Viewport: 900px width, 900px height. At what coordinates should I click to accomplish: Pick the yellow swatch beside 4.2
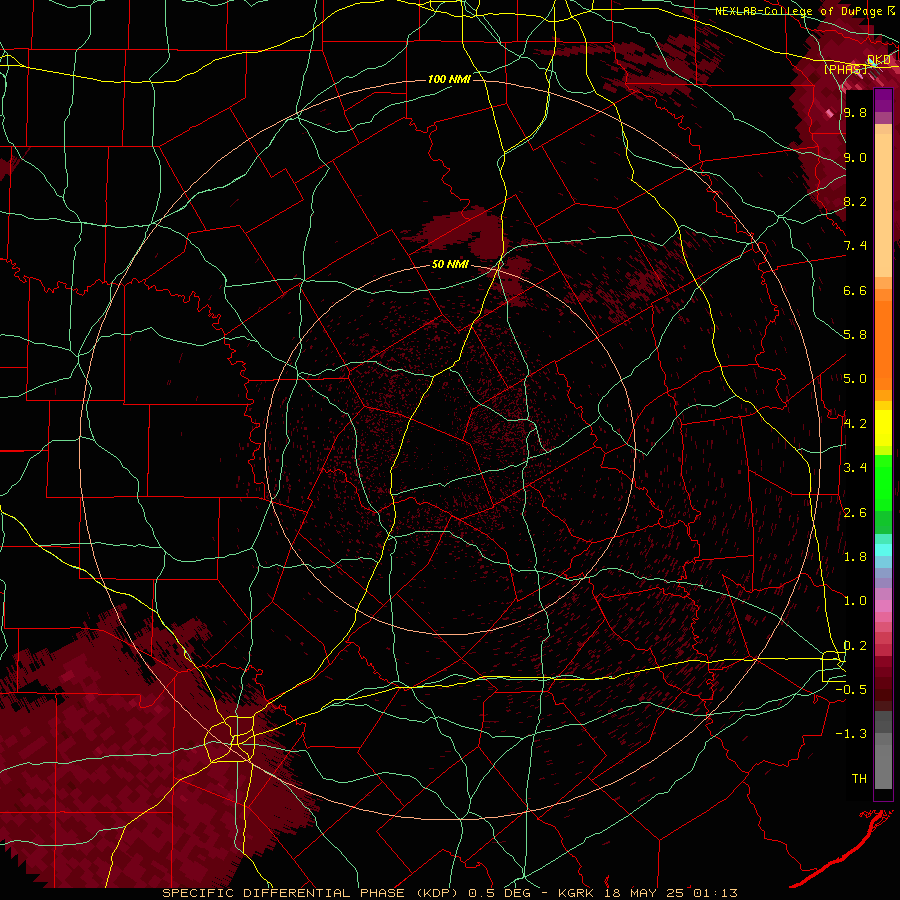[x=883, y=428]
